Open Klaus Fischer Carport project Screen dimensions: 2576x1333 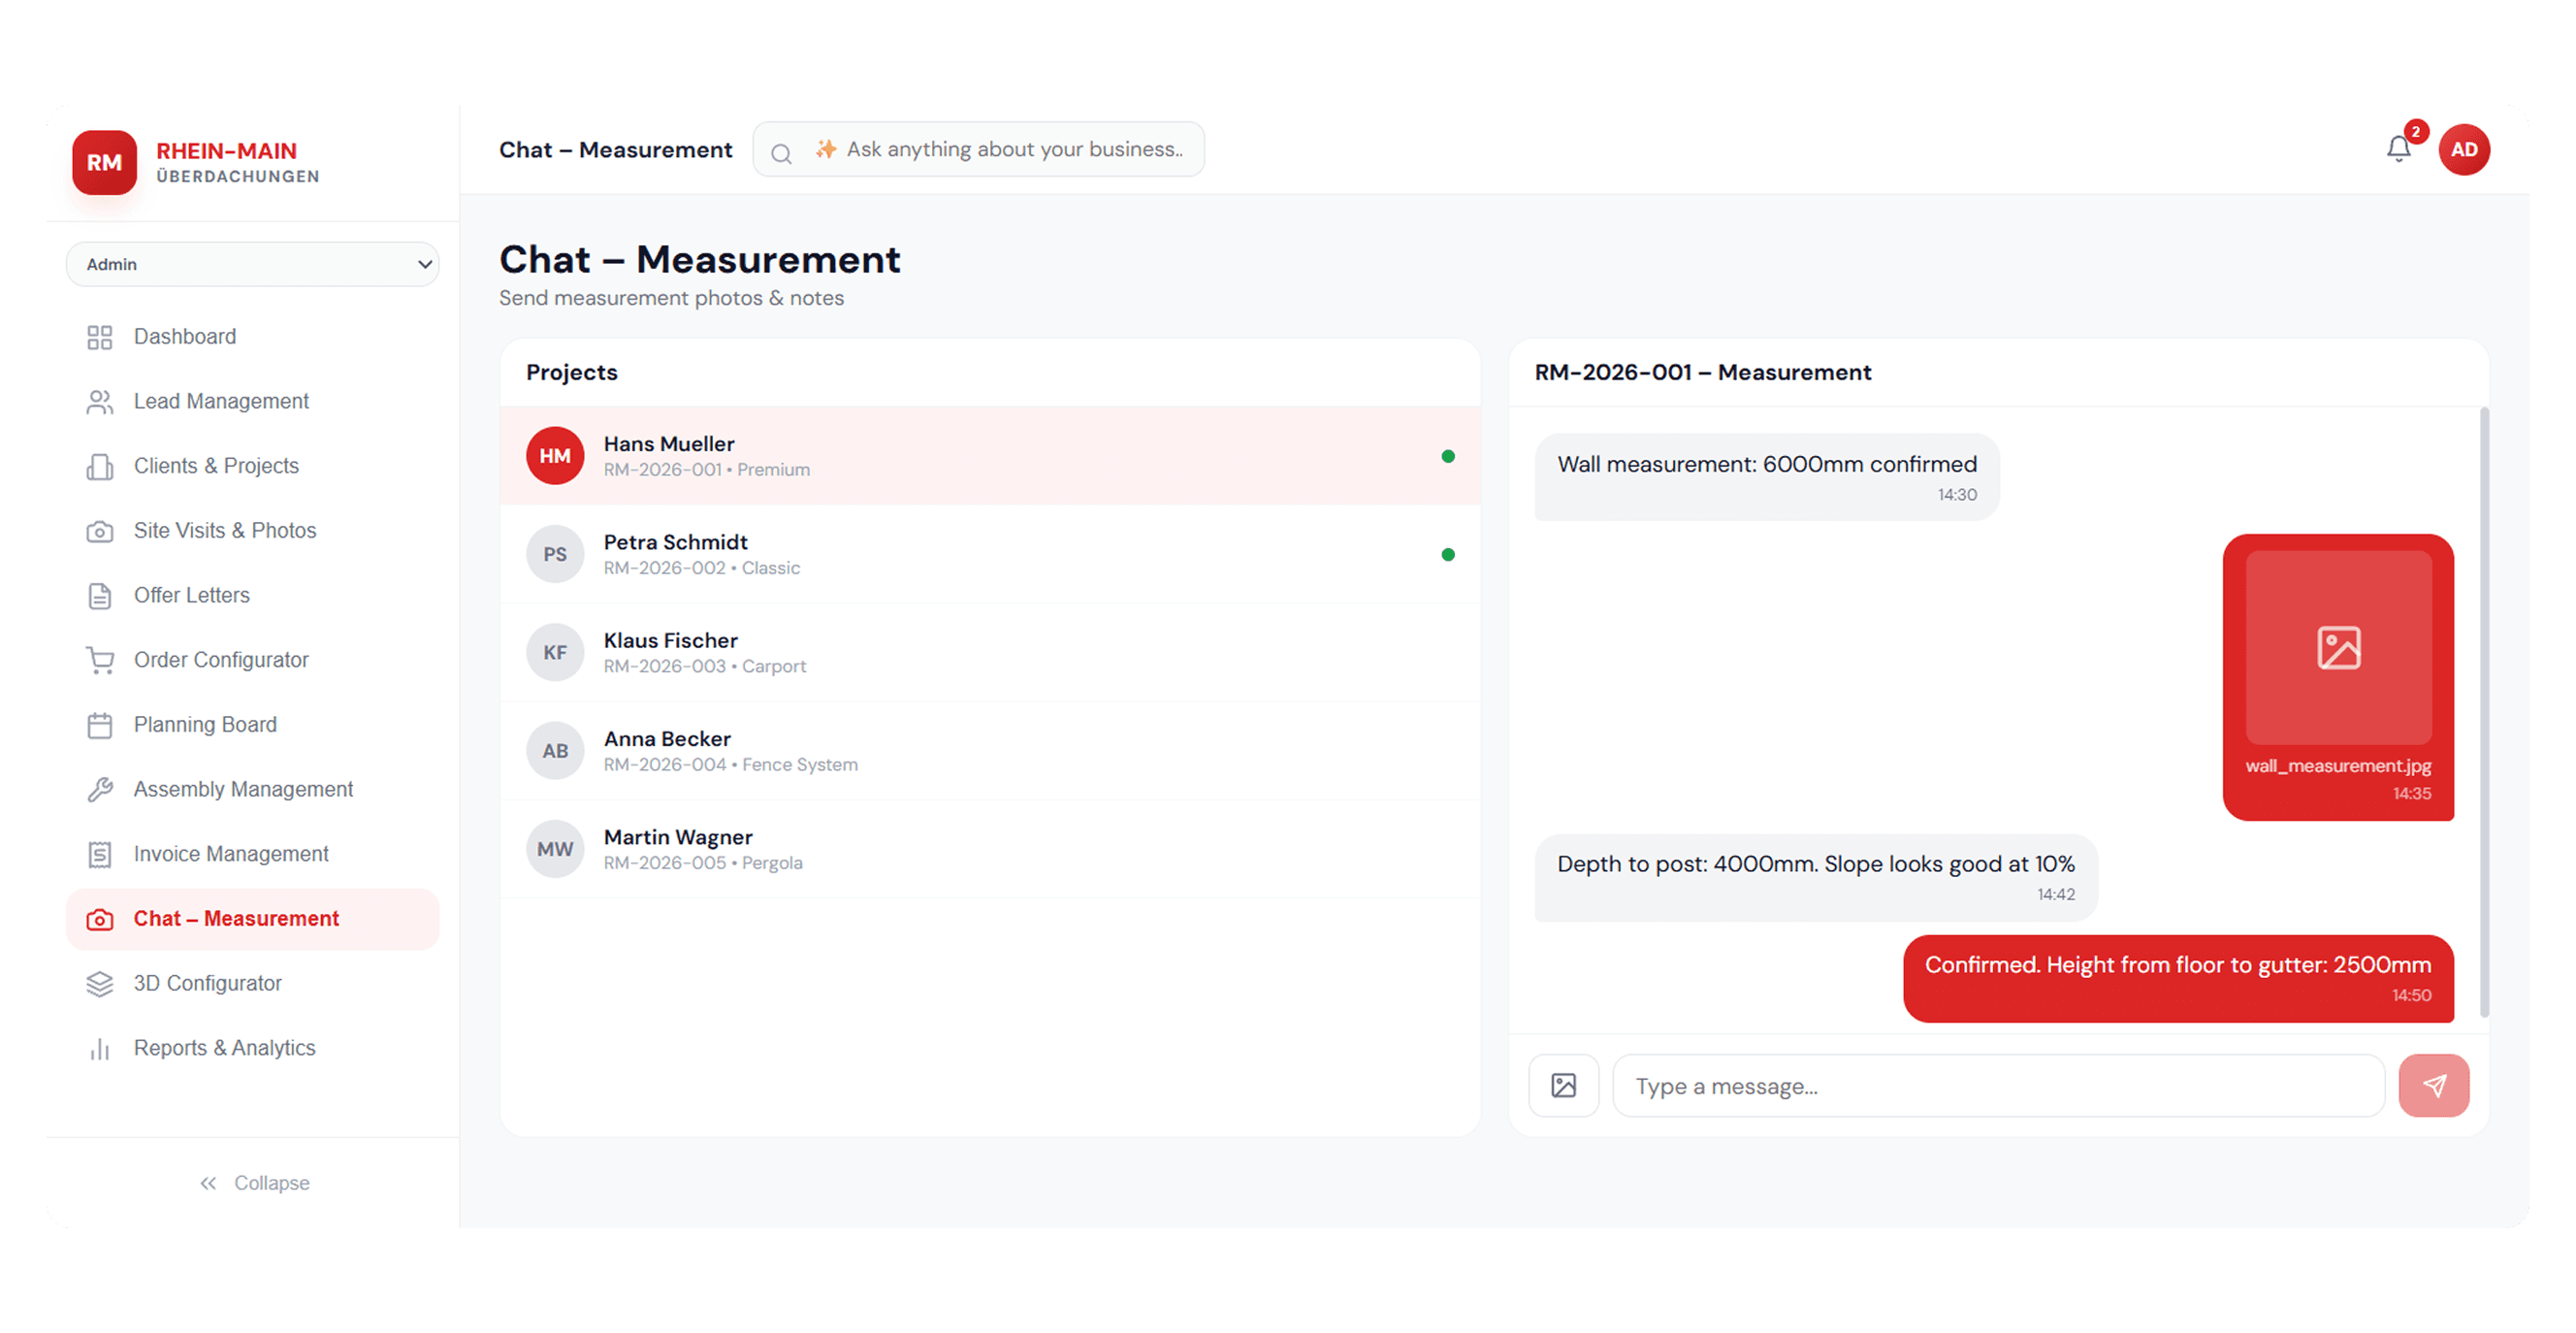990,652
